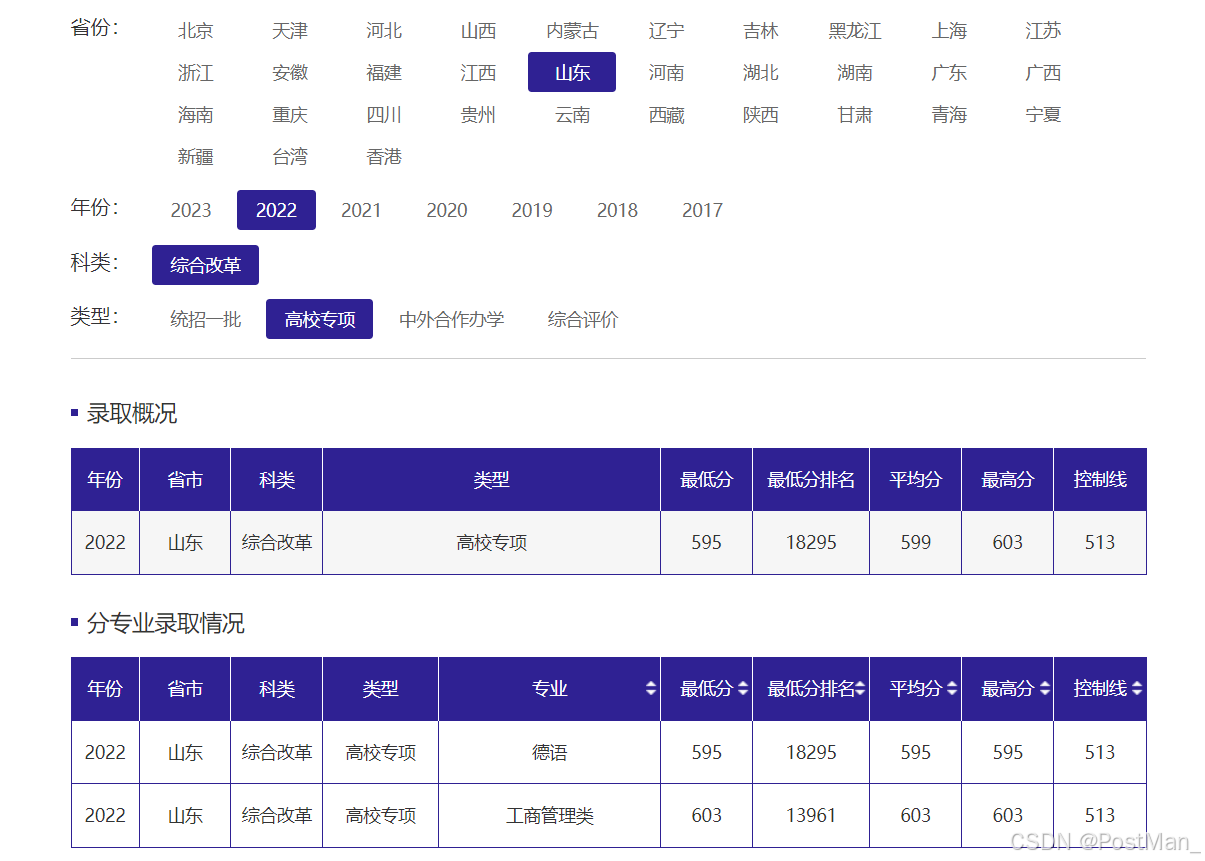Select 贵州 province
This screenshot has height=861, width=1205.
click(x=478, y=115)
